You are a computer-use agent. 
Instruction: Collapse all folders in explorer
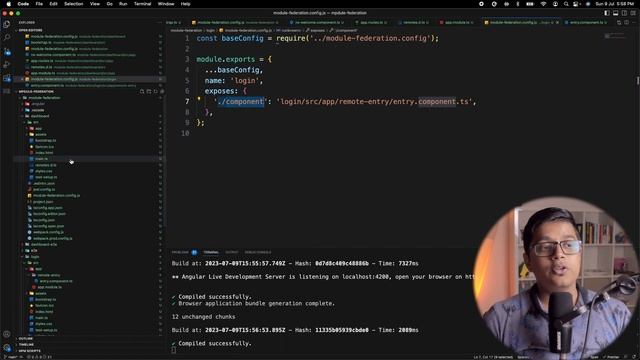[x=162, y=91]
